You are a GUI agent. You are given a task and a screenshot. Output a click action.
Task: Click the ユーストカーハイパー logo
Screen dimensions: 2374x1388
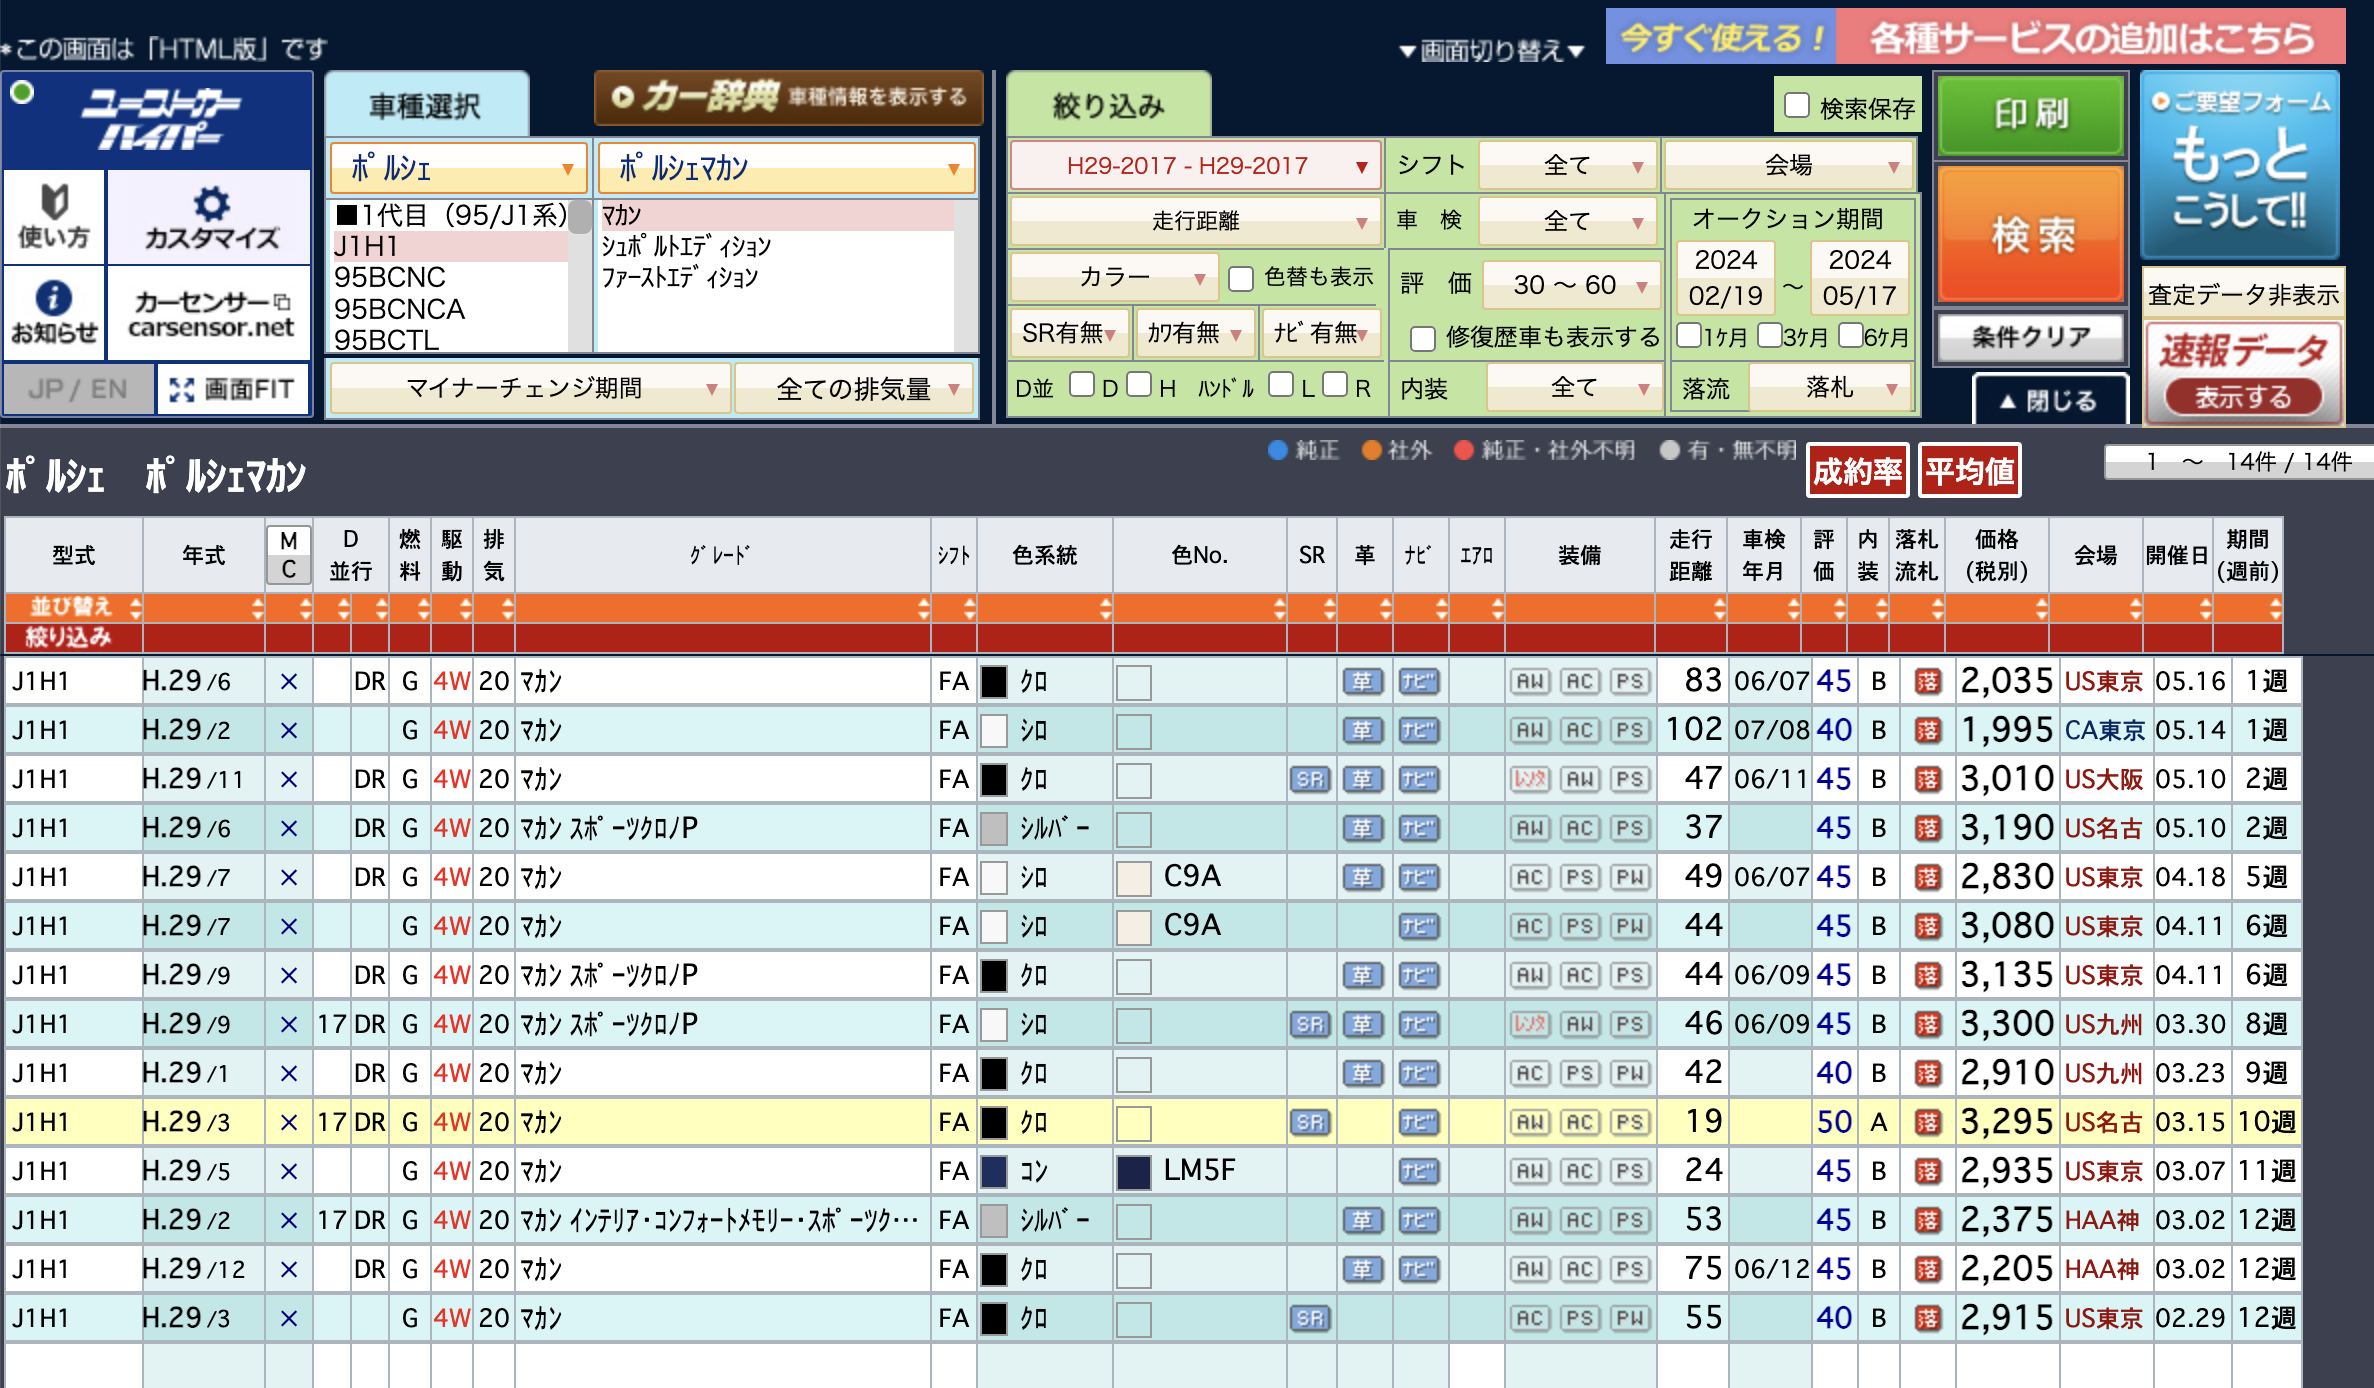point(158,120)
